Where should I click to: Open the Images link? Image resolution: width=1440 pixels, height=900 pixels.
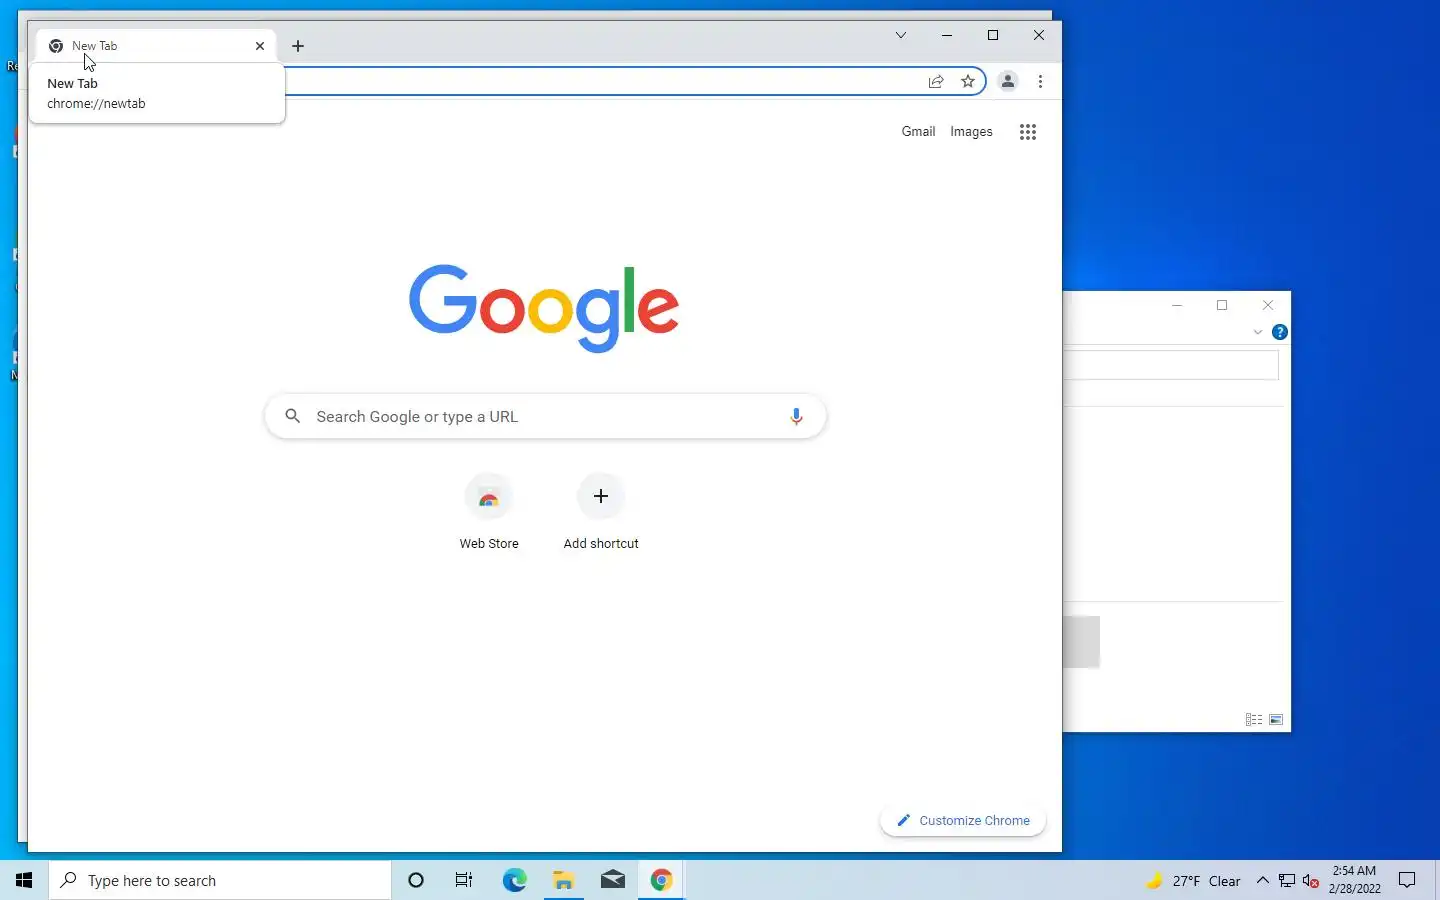coord(971,132)
